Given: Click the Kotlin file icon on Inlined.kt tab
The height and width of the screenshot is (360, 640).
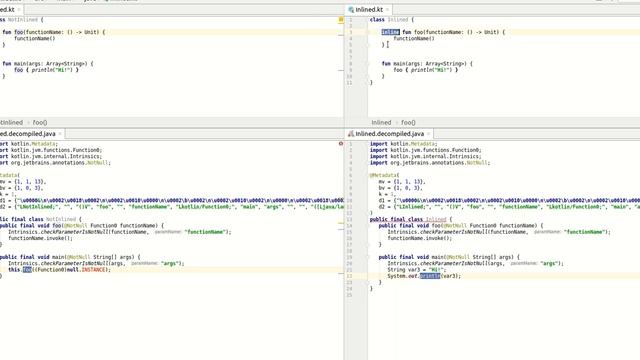Looking at the screenshot, I should pos(351,9).
